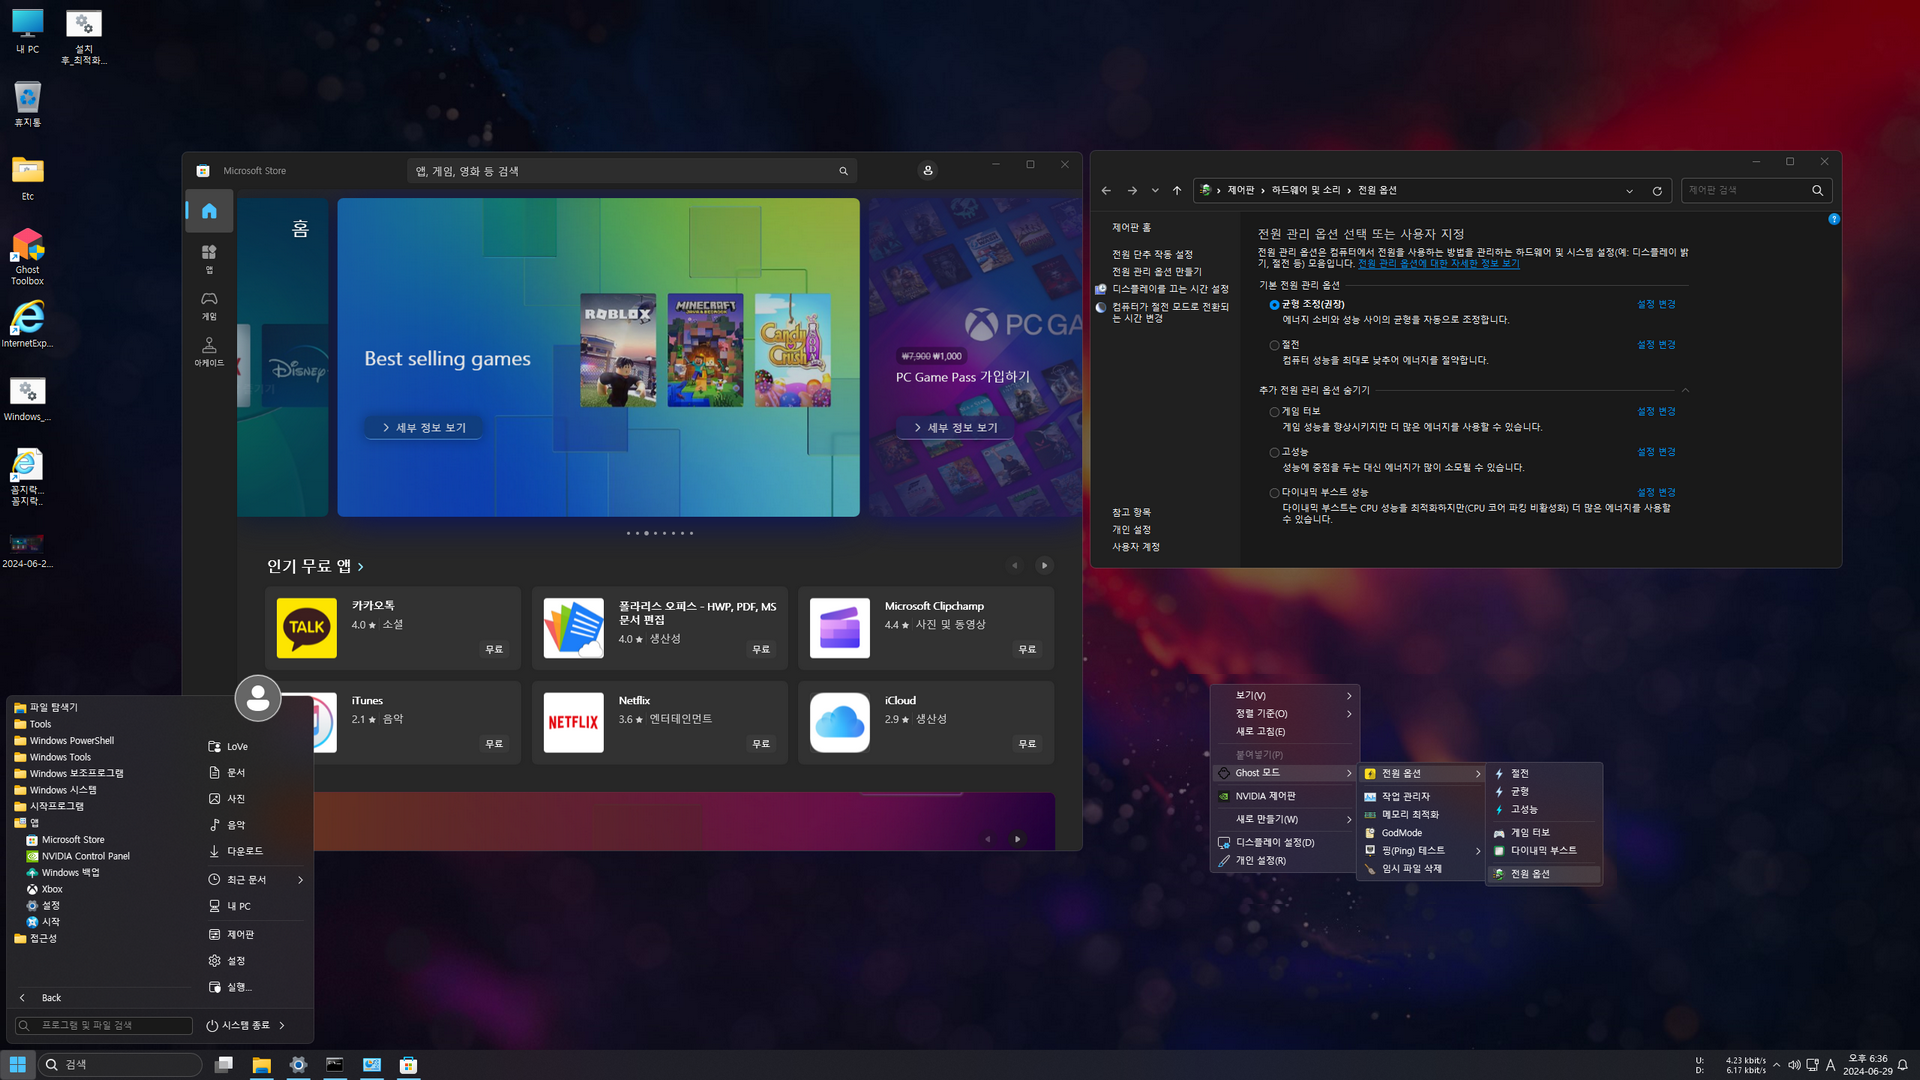Collapse the 추가 전원 관리 옵션 section chevron

pyautogui.click(x=1685, y=390)
